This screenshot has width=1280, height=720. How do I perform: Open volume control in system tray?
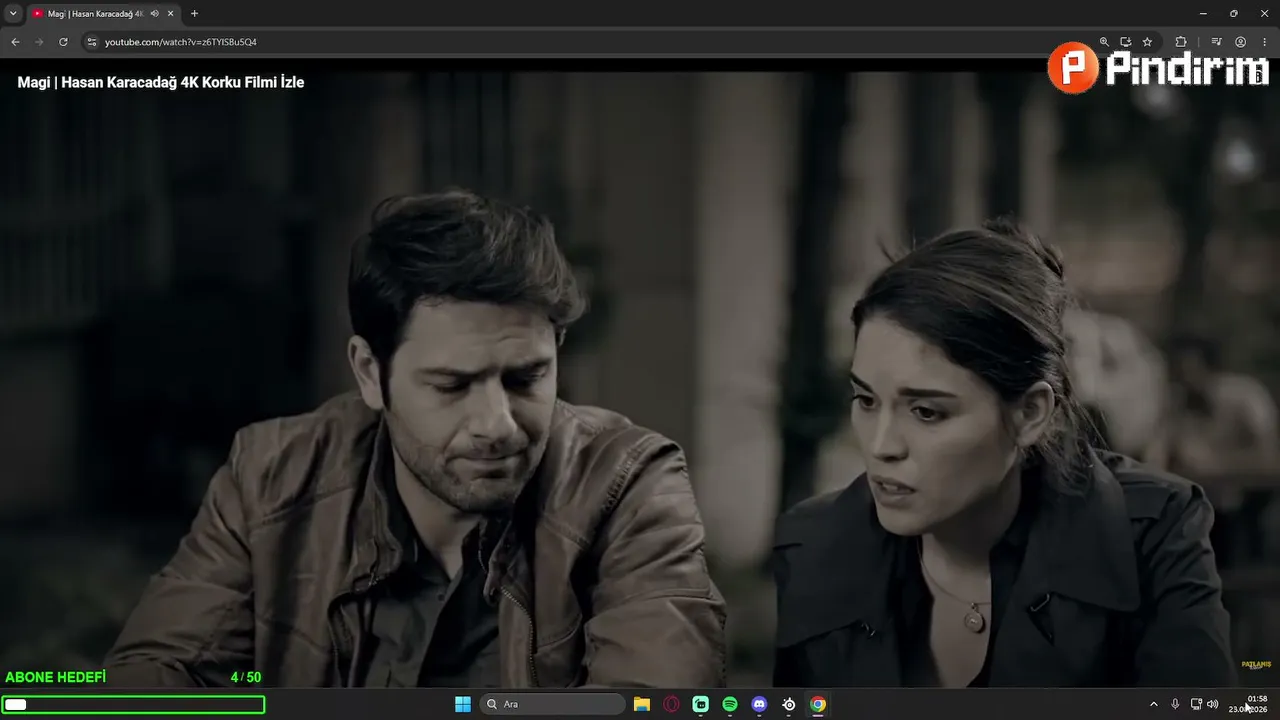click(x=1212, y=704)
